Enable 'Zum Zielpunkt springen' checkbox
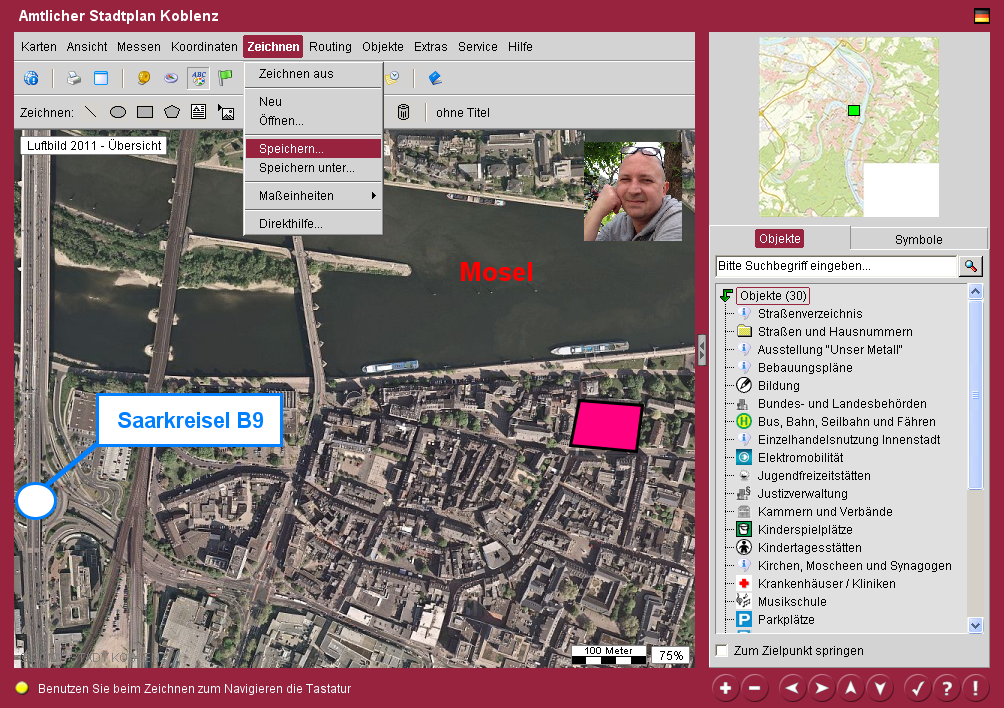 pos(722,651)
